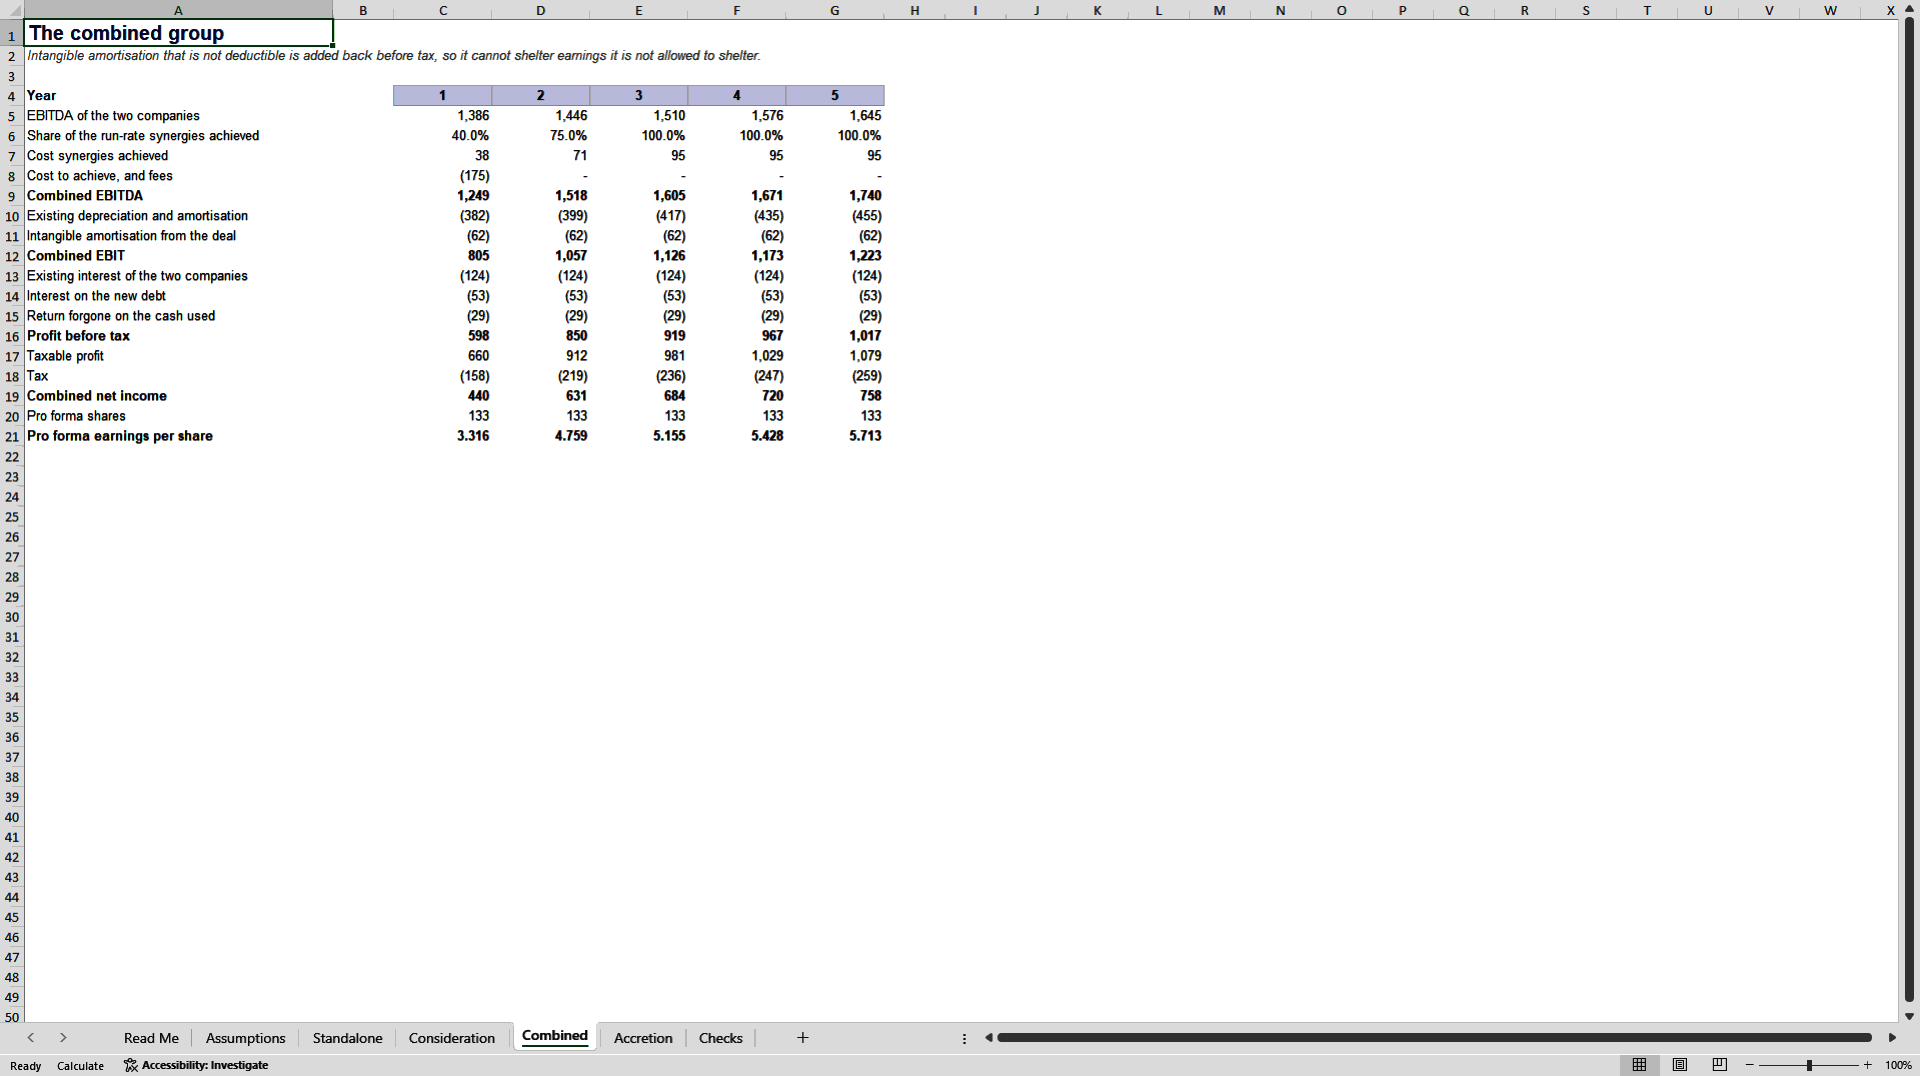Open the Checks sheet tab

(720, 1038)
